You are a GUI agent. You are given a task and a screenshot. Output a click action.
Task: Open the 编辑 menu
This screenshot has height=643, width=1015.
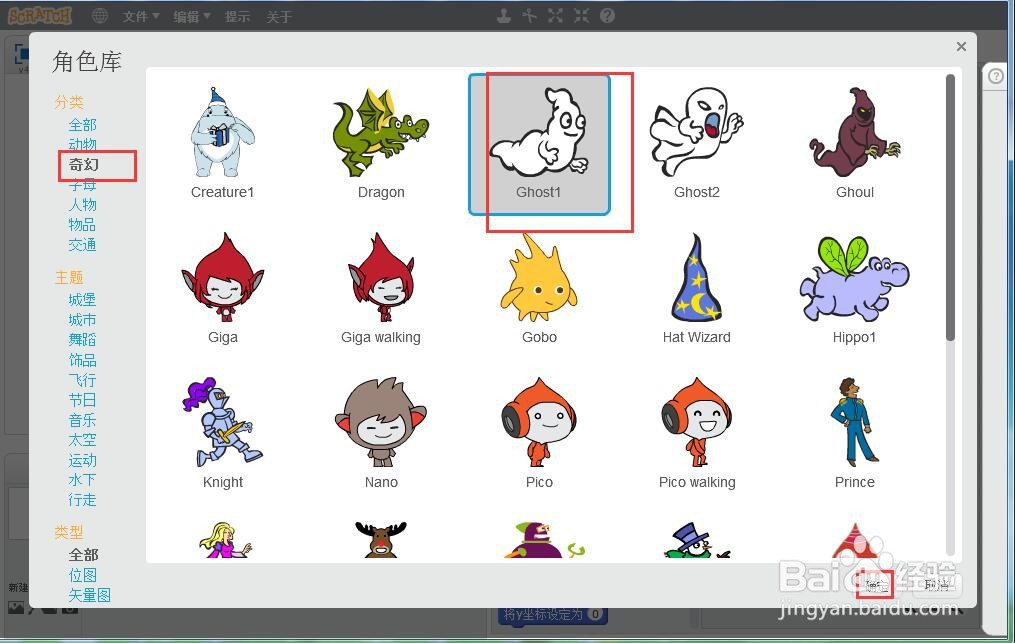[192, 16]
